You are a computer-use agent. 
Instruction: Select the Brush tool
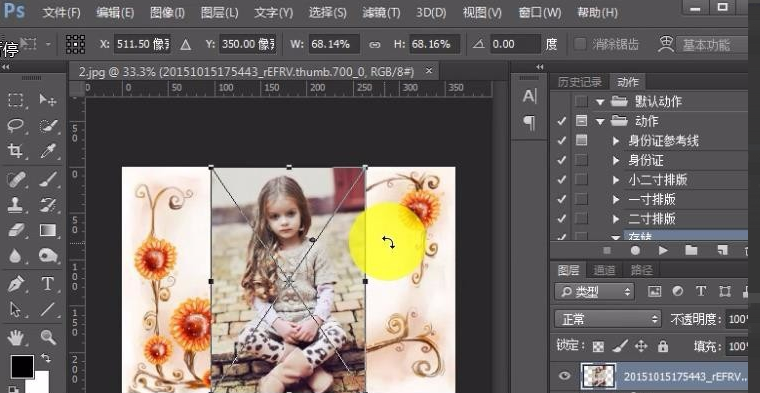coord(48,179)
